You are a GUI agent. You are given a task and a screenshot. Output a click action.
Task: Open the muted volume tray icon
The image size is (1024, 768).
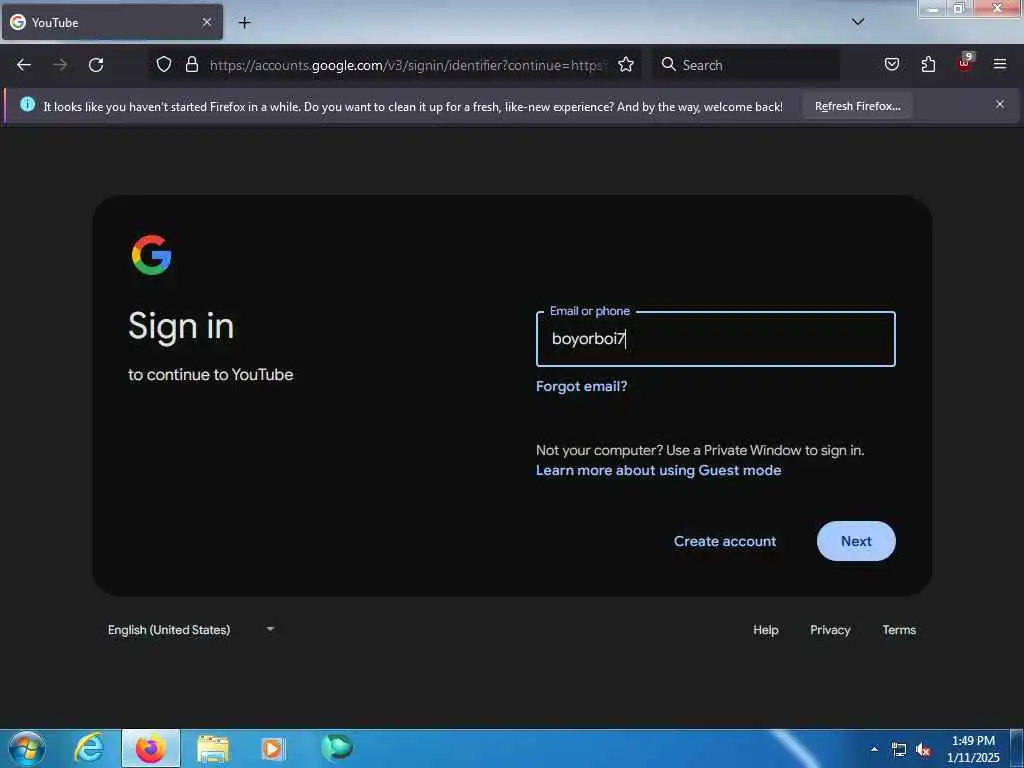point(923,750)
